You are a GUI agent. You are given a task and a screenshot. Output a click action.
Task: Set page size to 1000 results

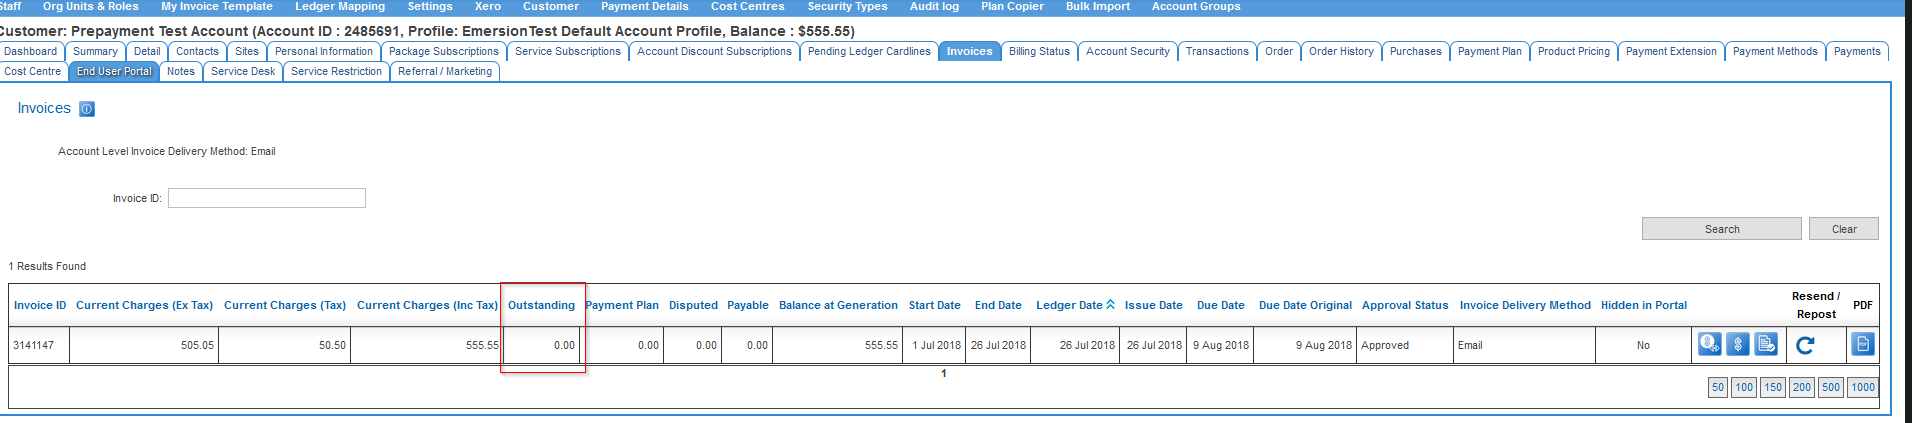point(1862,388)
